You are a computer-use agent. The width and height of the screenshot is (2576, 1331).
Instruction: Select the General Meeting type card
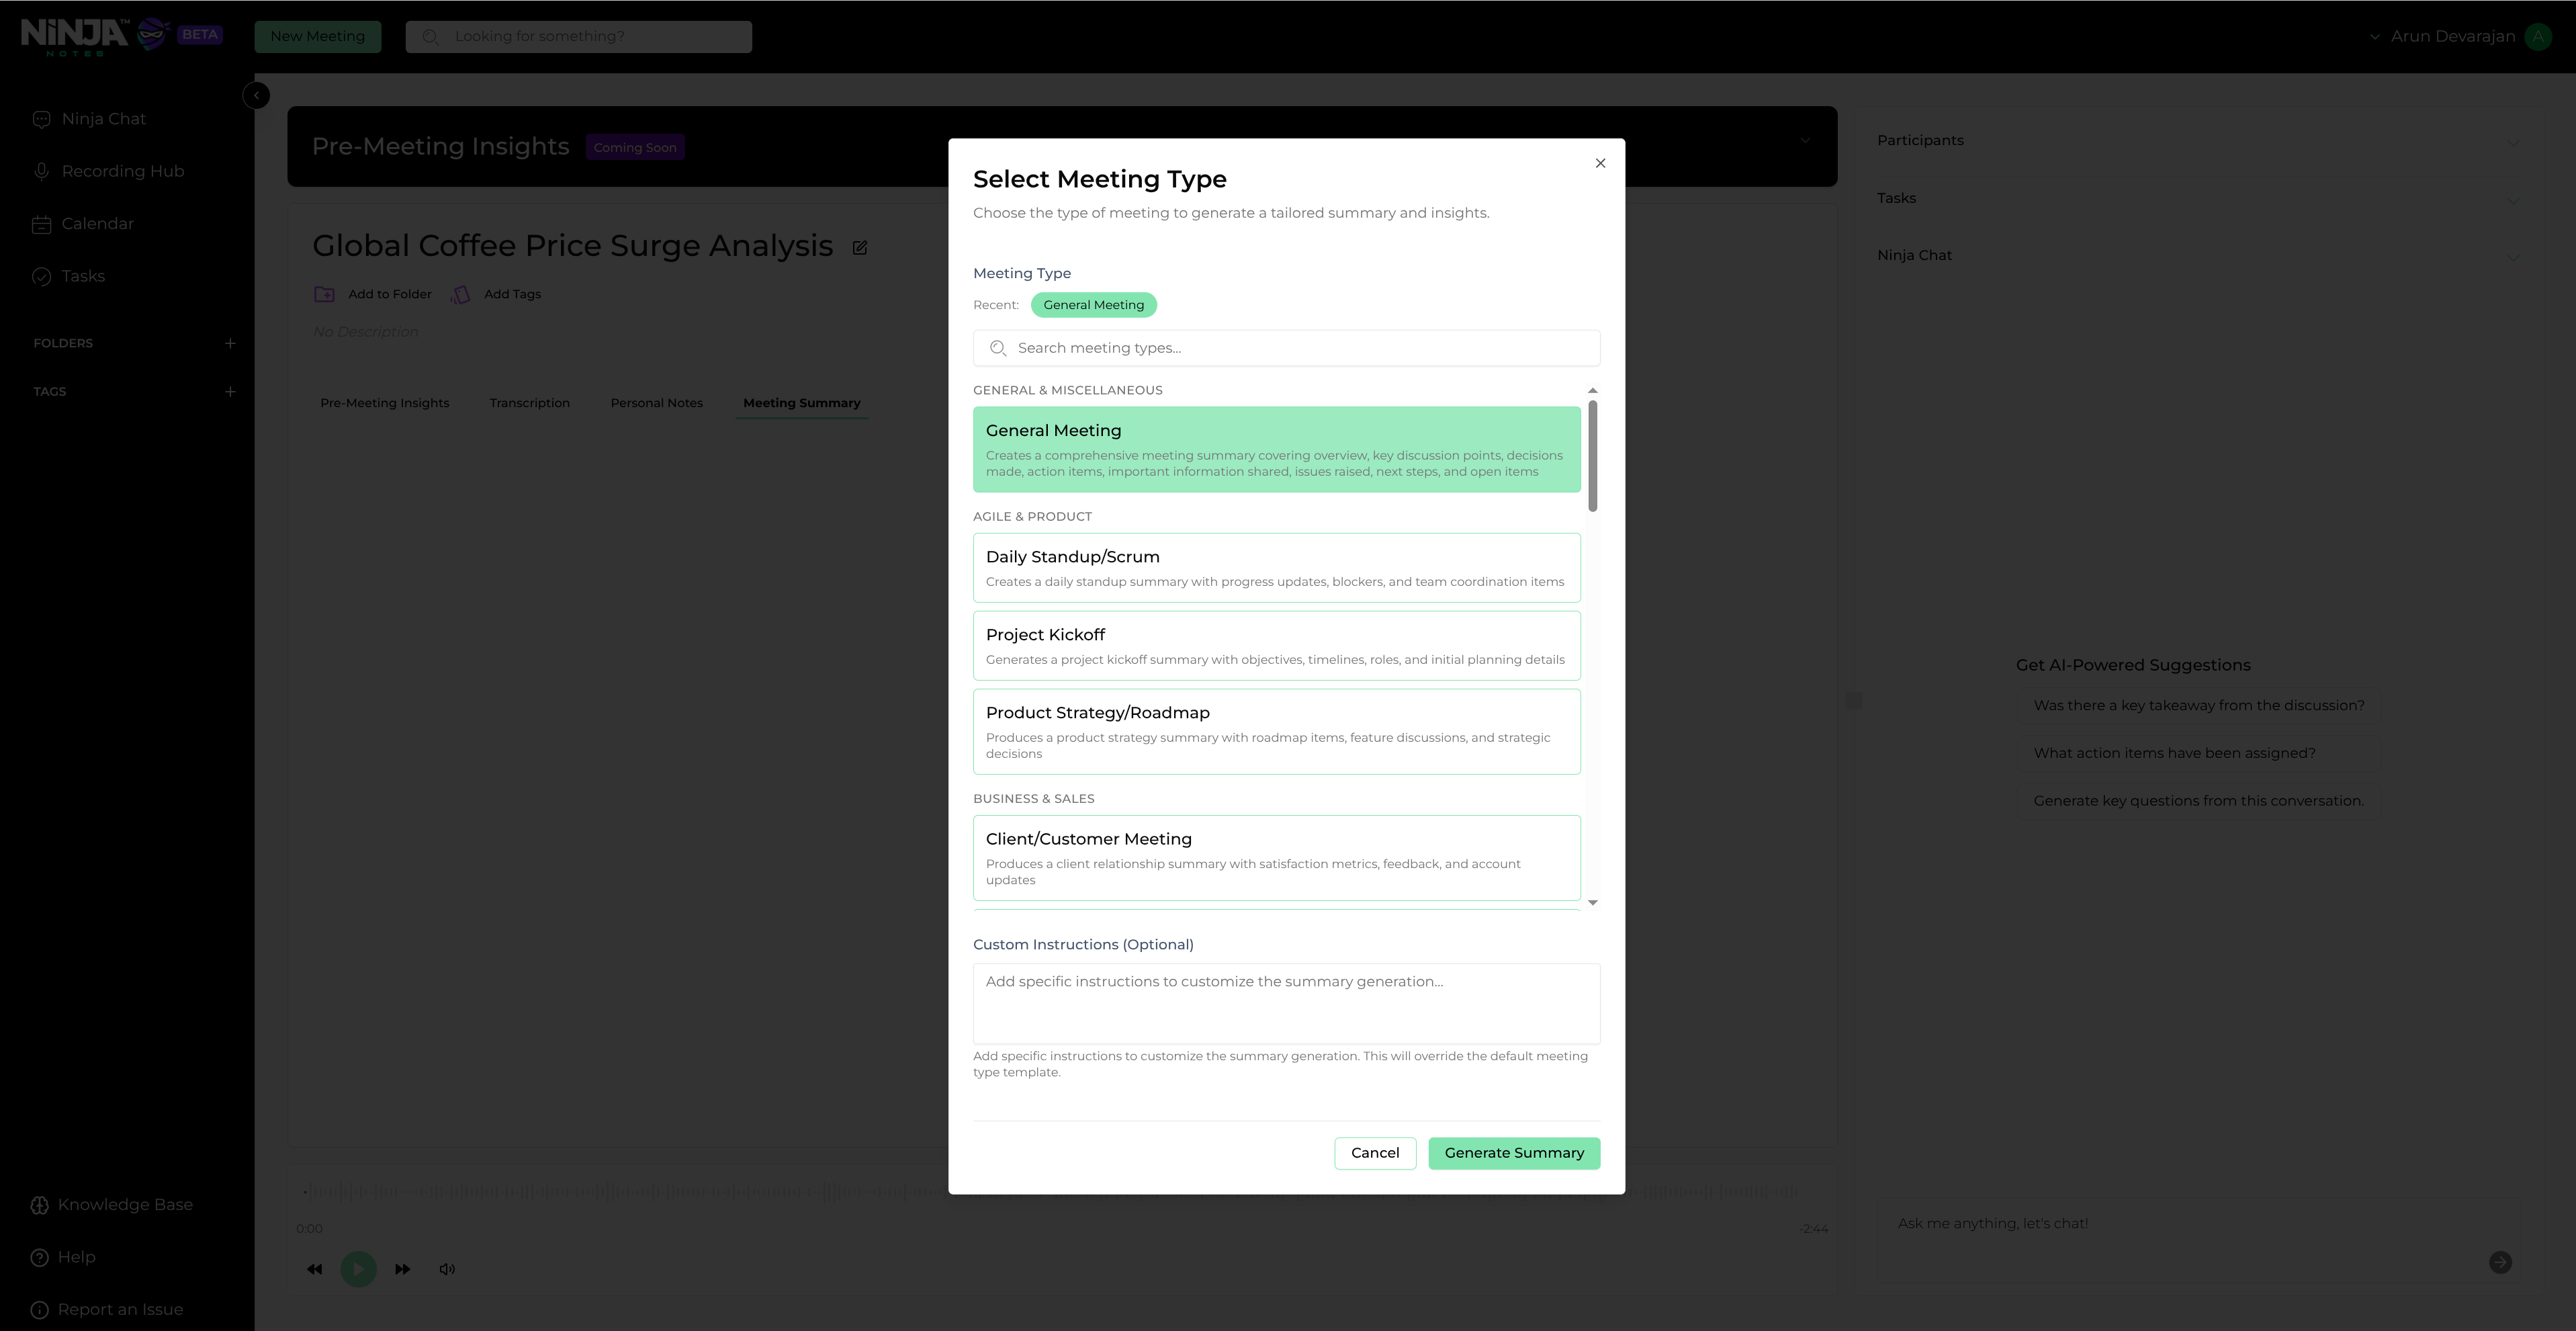click(x=1276, y=449)
